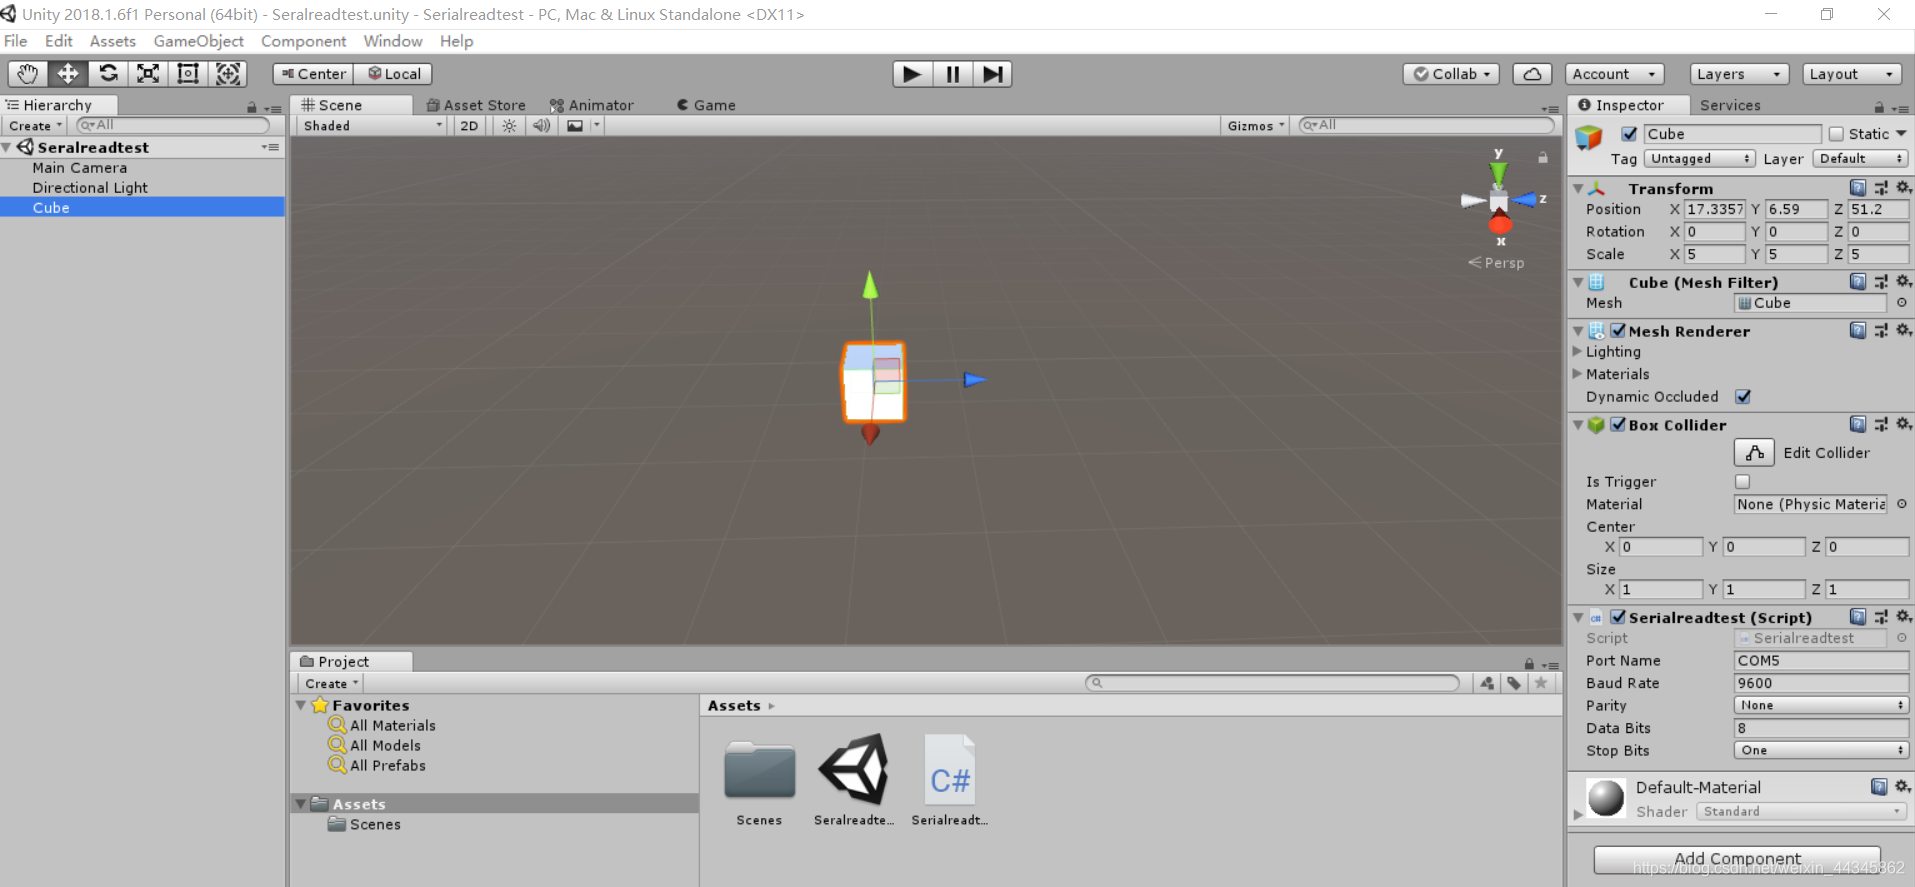Open the Parity dropdown
Viewport: 1915px width, 887px height.
tap(1821, 706)
